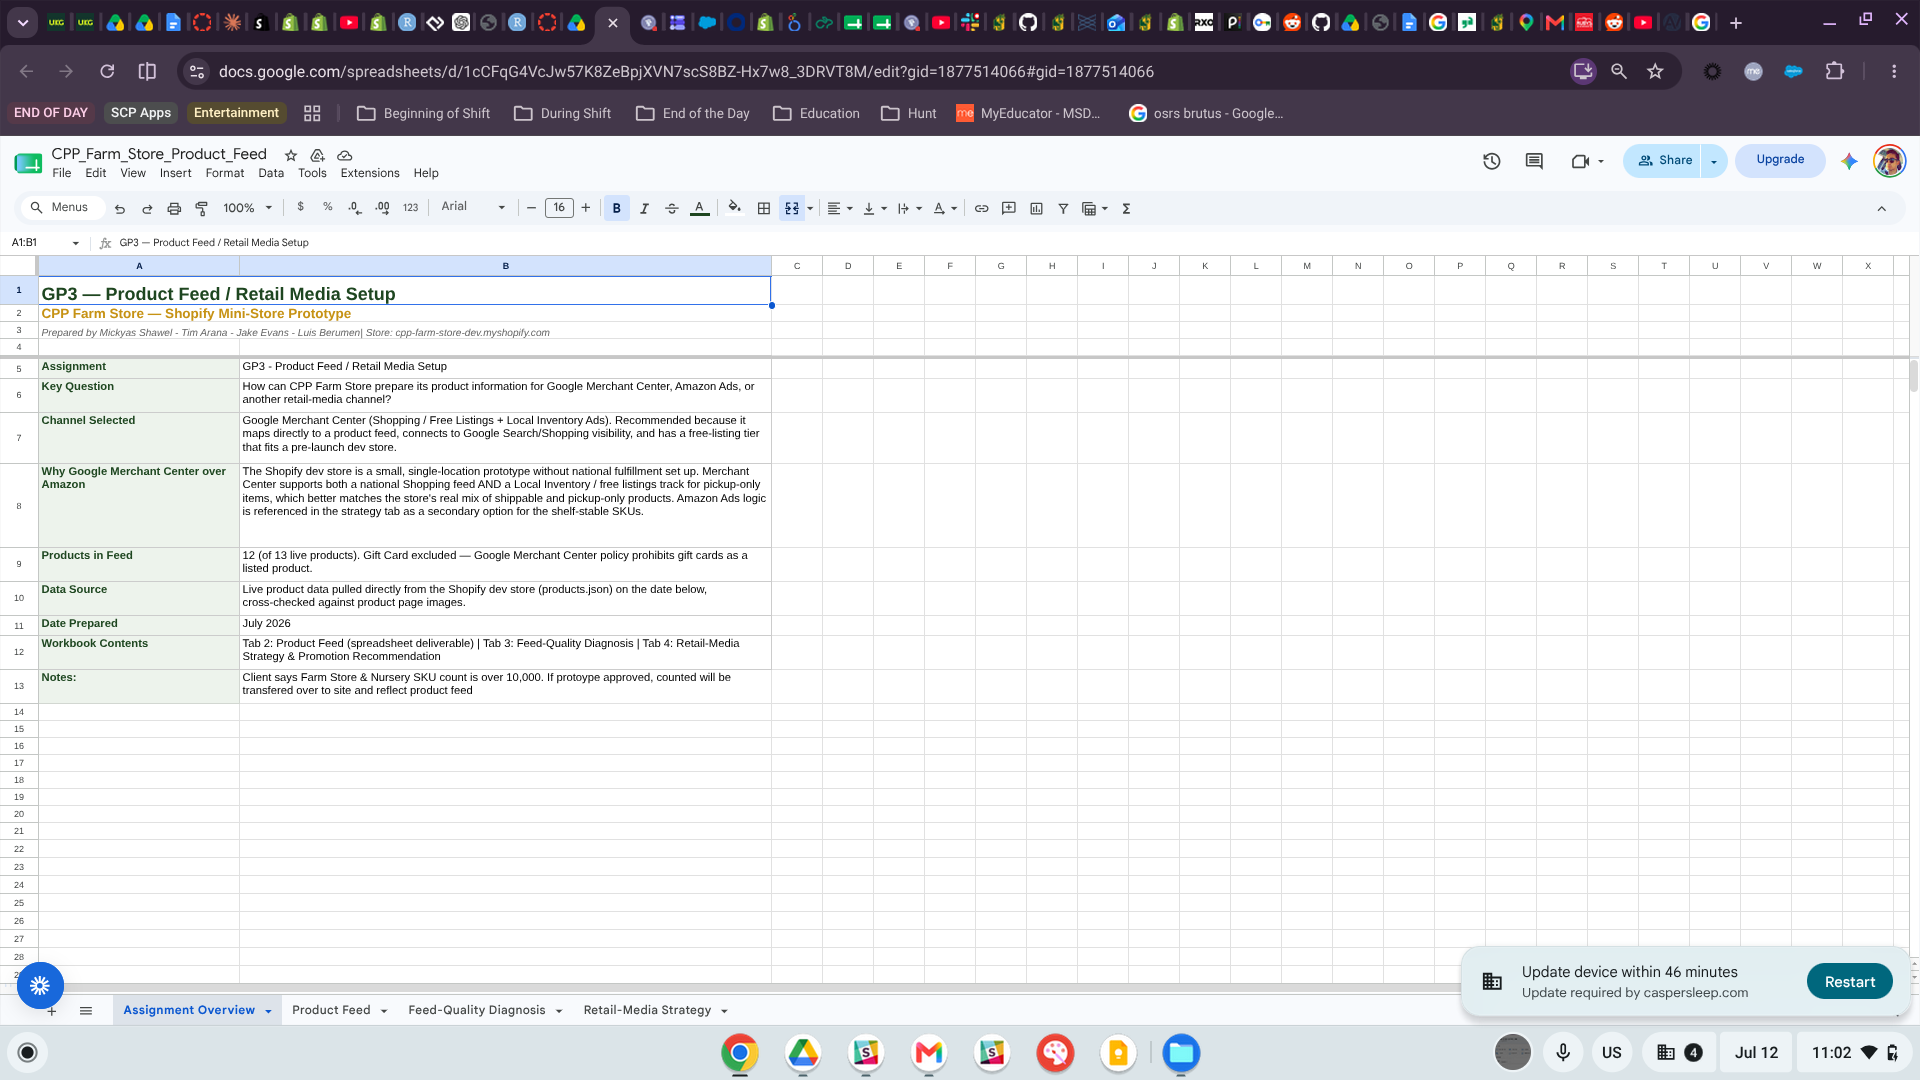Add a comment from the toolbar icon
Viewport: 1920px width, 1080px height.
pyautogui.click(x=1009, y=208)
